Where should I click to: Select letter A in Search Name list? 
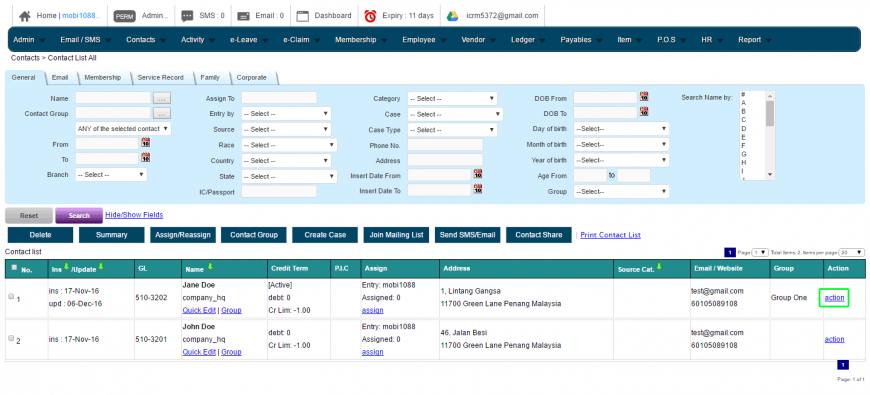(x=743, y=103)
